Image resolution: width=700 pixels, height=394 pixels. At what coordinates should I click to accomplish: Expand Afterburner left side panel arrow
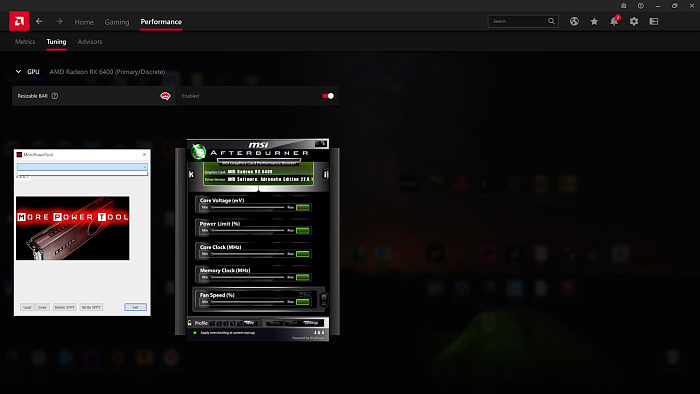[x=191, y=174]
